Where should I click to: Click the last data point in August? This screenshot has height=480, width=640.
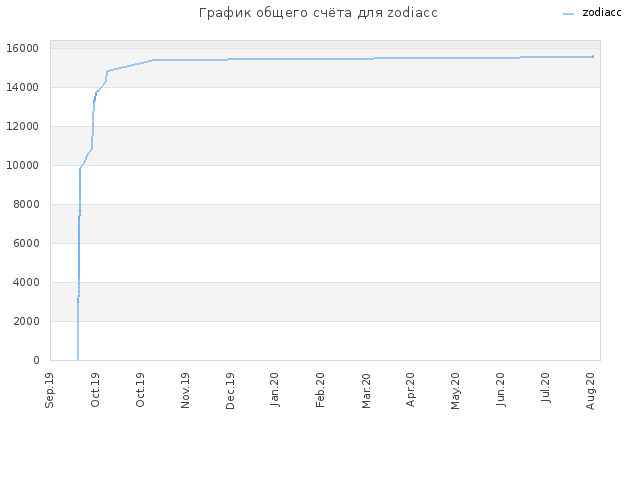593,57
